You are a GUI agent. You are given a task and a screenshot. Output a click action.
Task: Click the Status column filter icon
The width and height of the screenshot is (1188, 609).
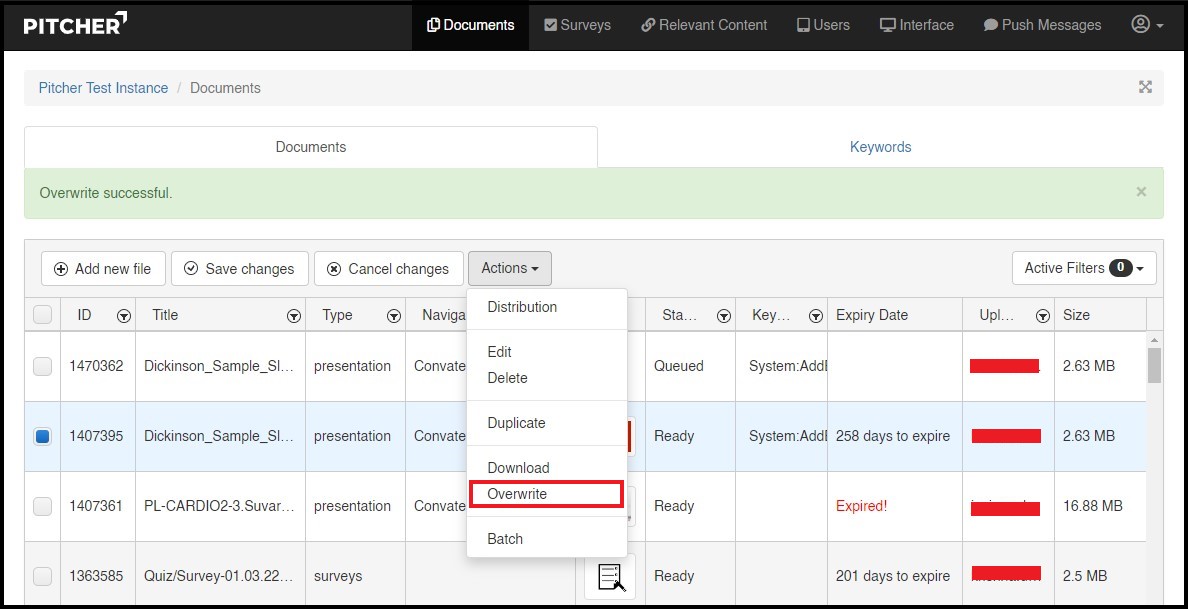pos(723,316)
